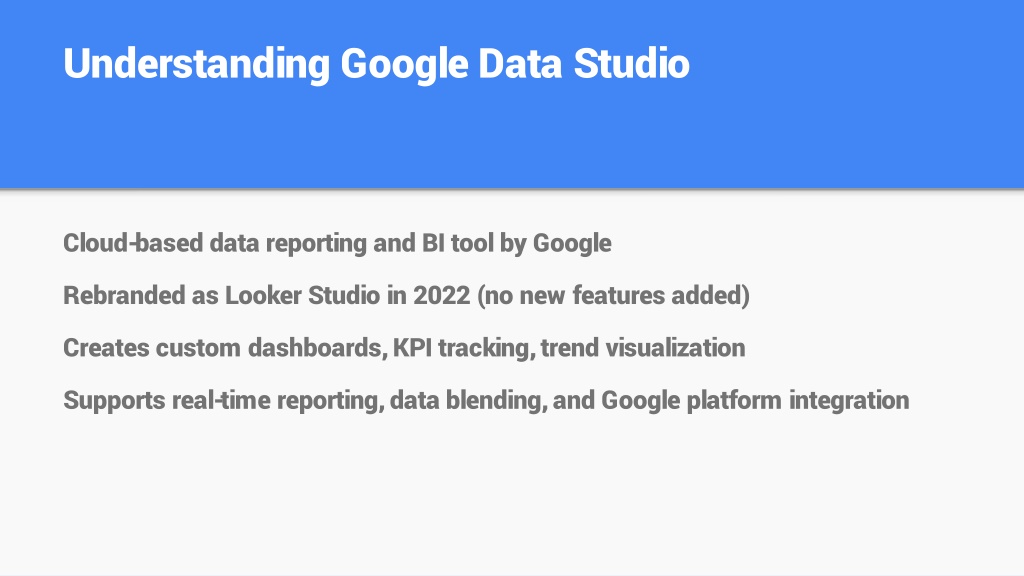
Task: Select the word 'Understanding' in the title
Action: tap(197, 64)
